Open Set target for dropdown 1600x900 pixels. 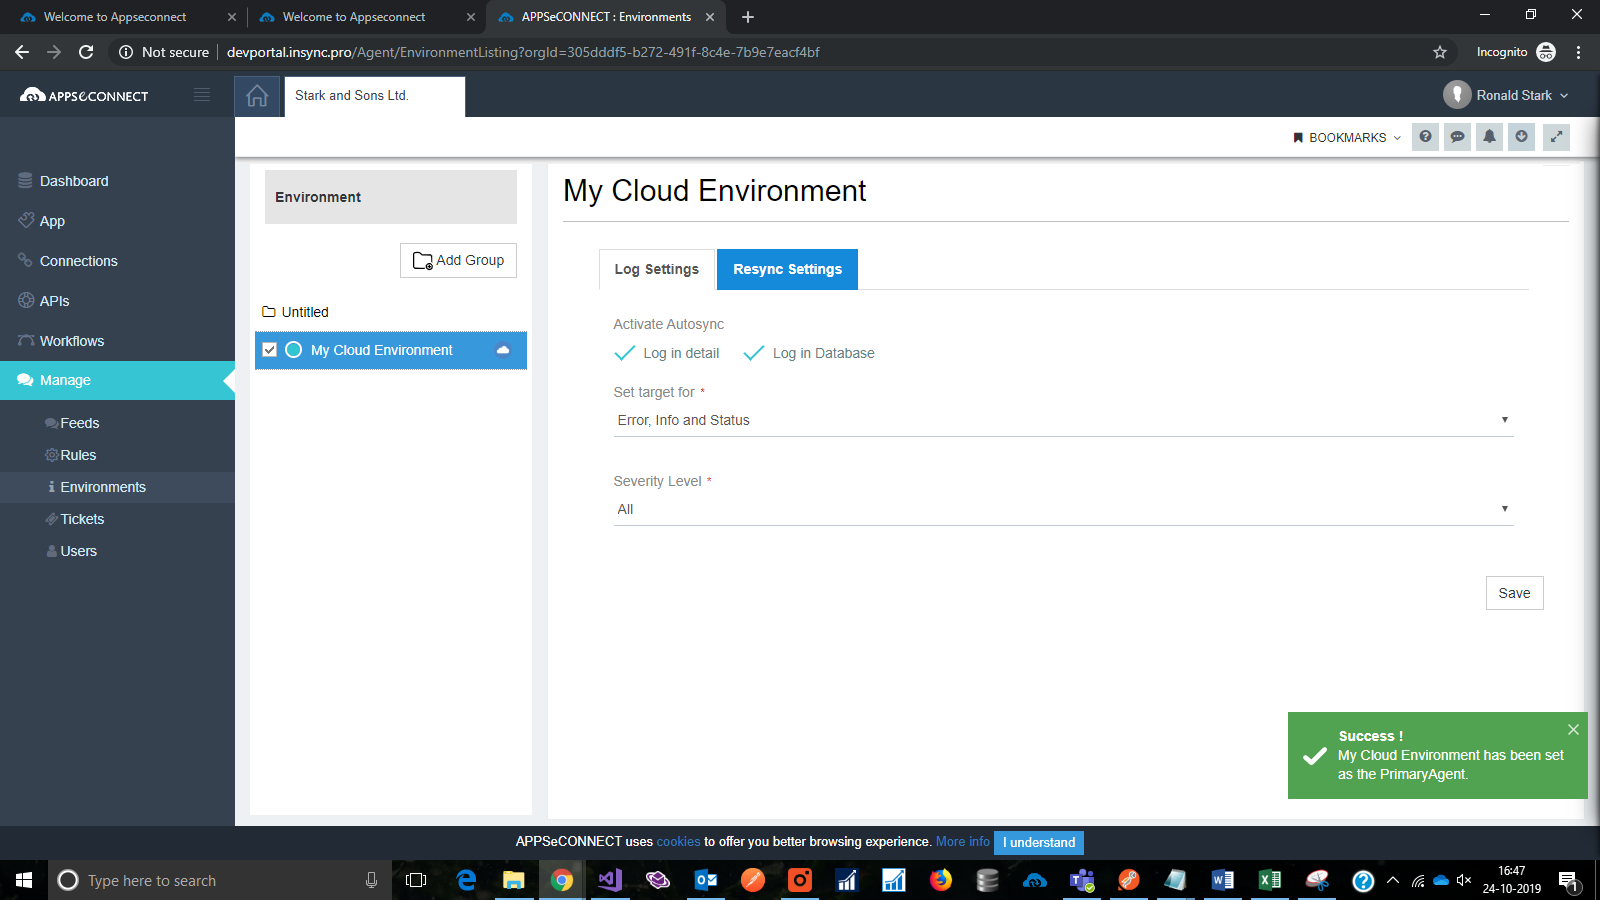click(x=1063, y=420)
